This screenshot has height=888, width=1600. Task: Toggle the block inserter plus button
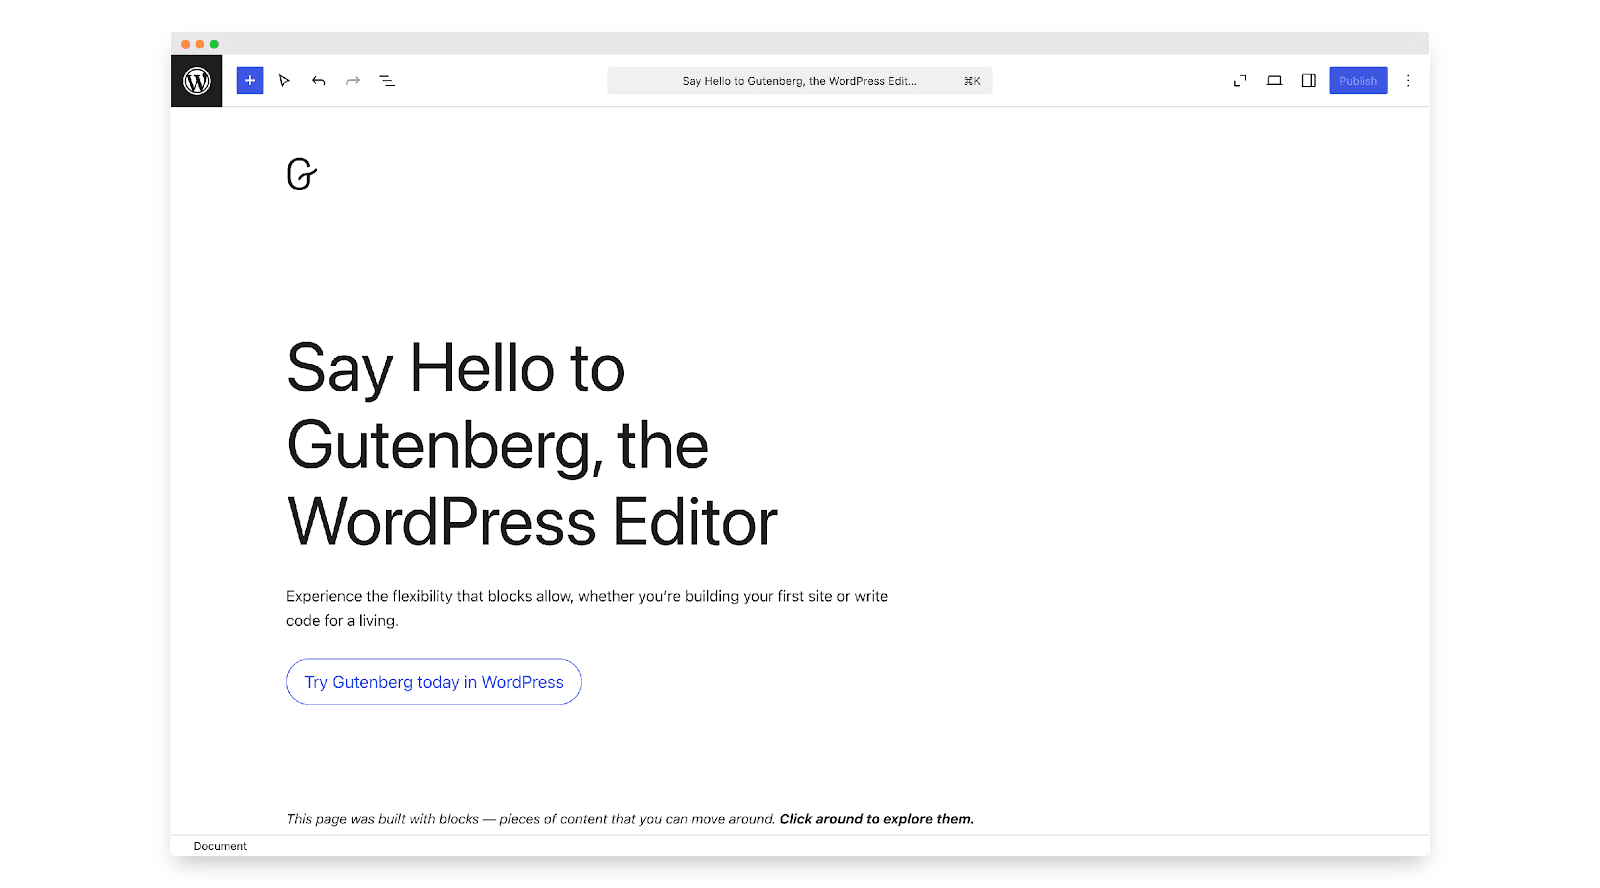point(250,81)
